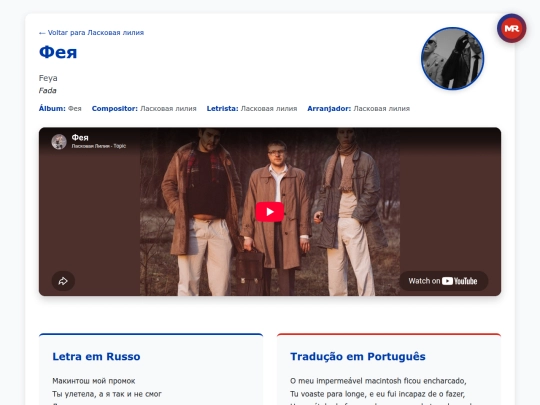The image size is (540, 405).
Task: Click the Ласковая Лилия - Topic channel name
Action: [99, 146]
